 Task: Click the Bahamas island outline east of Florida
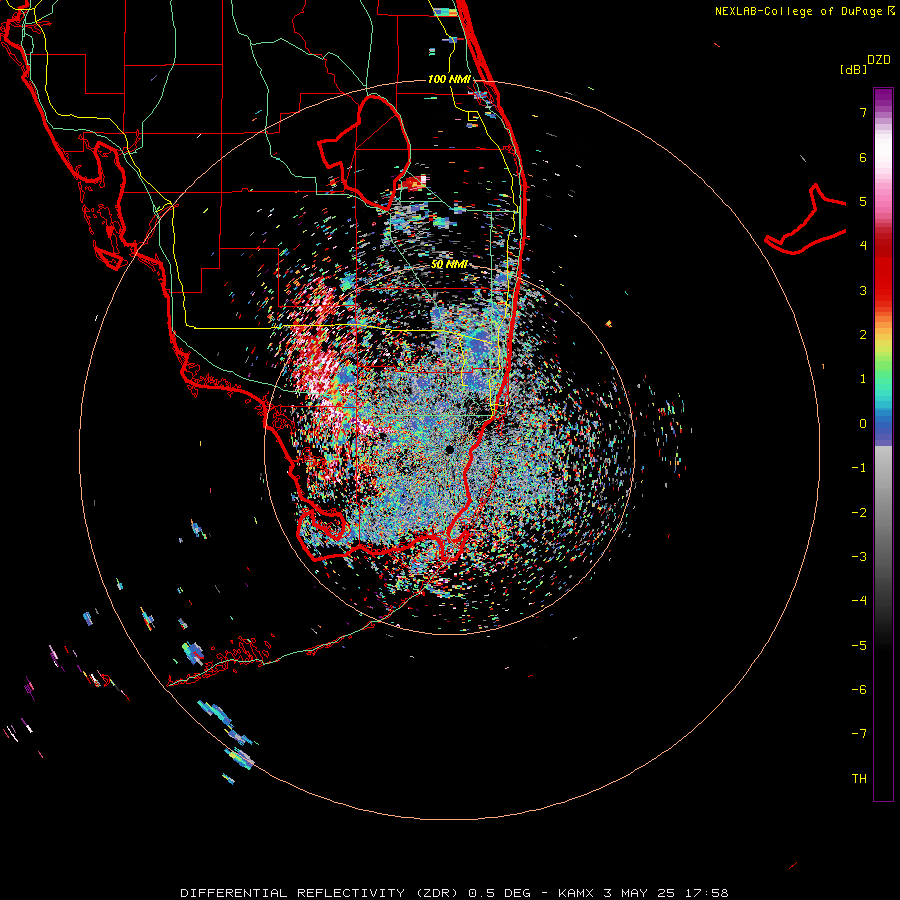805,220
